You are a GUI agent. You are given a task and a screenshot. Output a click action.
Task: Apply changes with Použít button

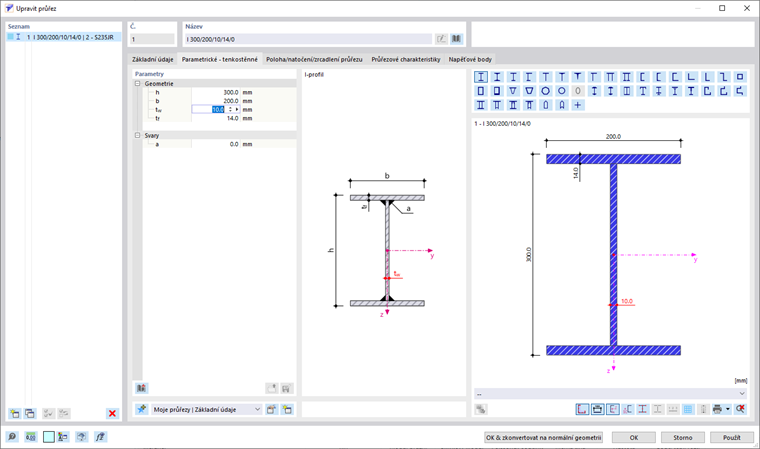[731, 437]
